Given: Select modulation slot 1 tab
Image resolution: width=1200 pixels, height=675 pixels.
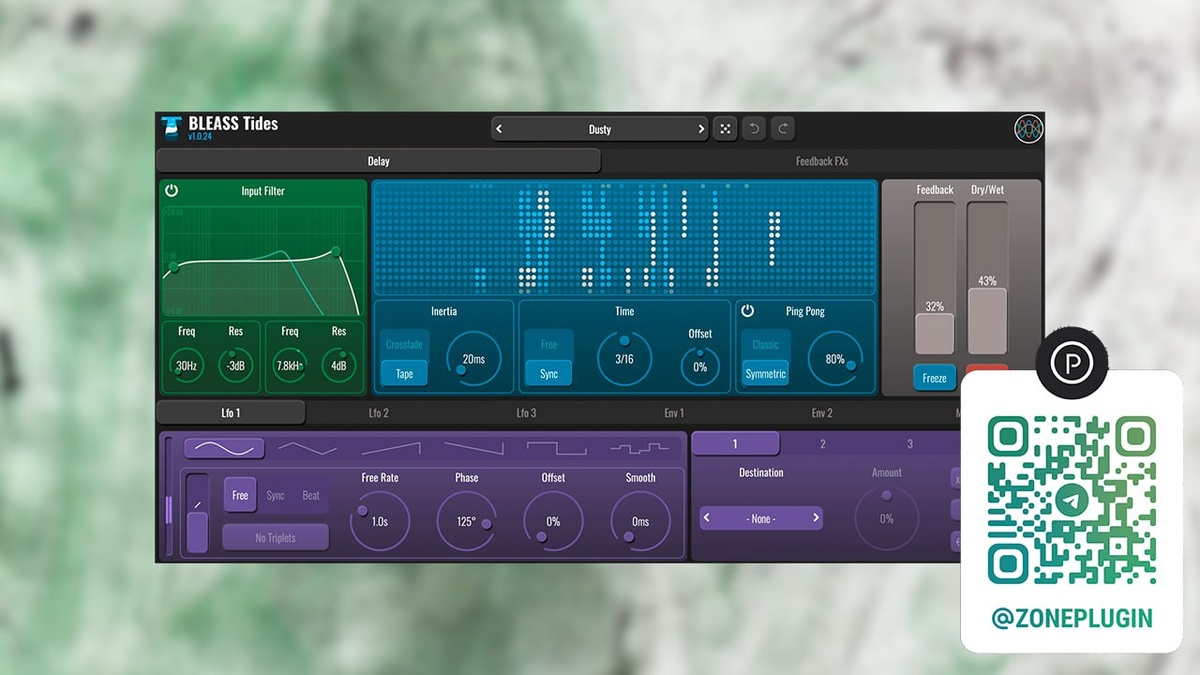Looking at the screenshot, I should point(735,443).
